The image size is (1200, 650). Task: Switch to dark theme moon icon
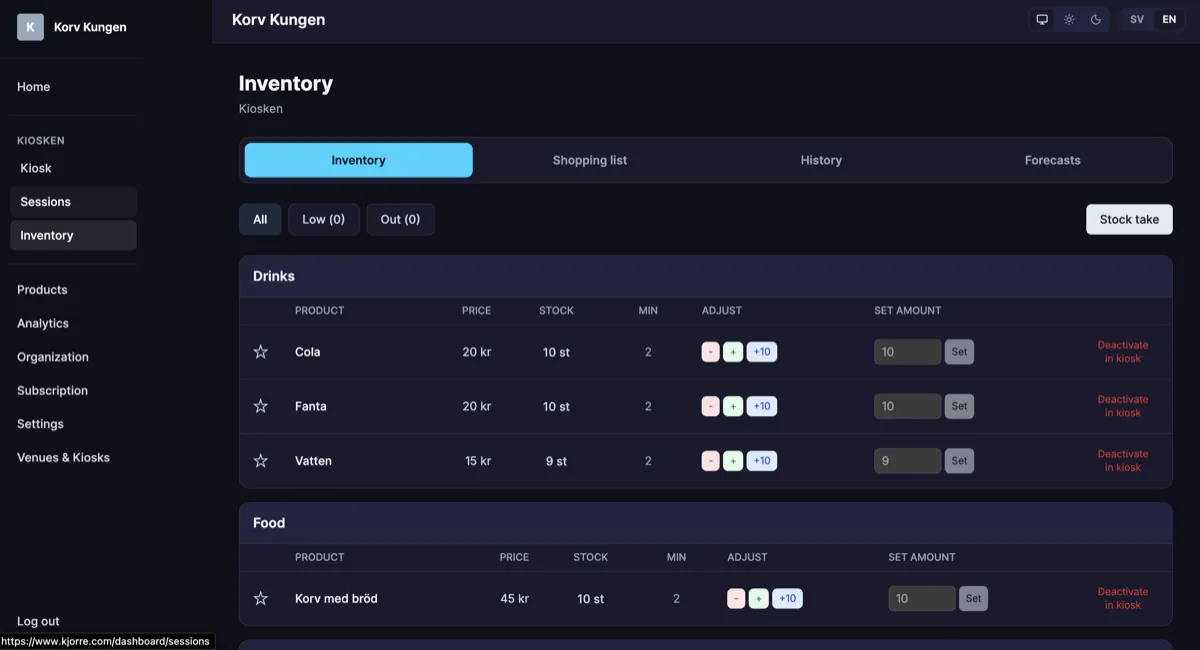(x=1096, y=20)
